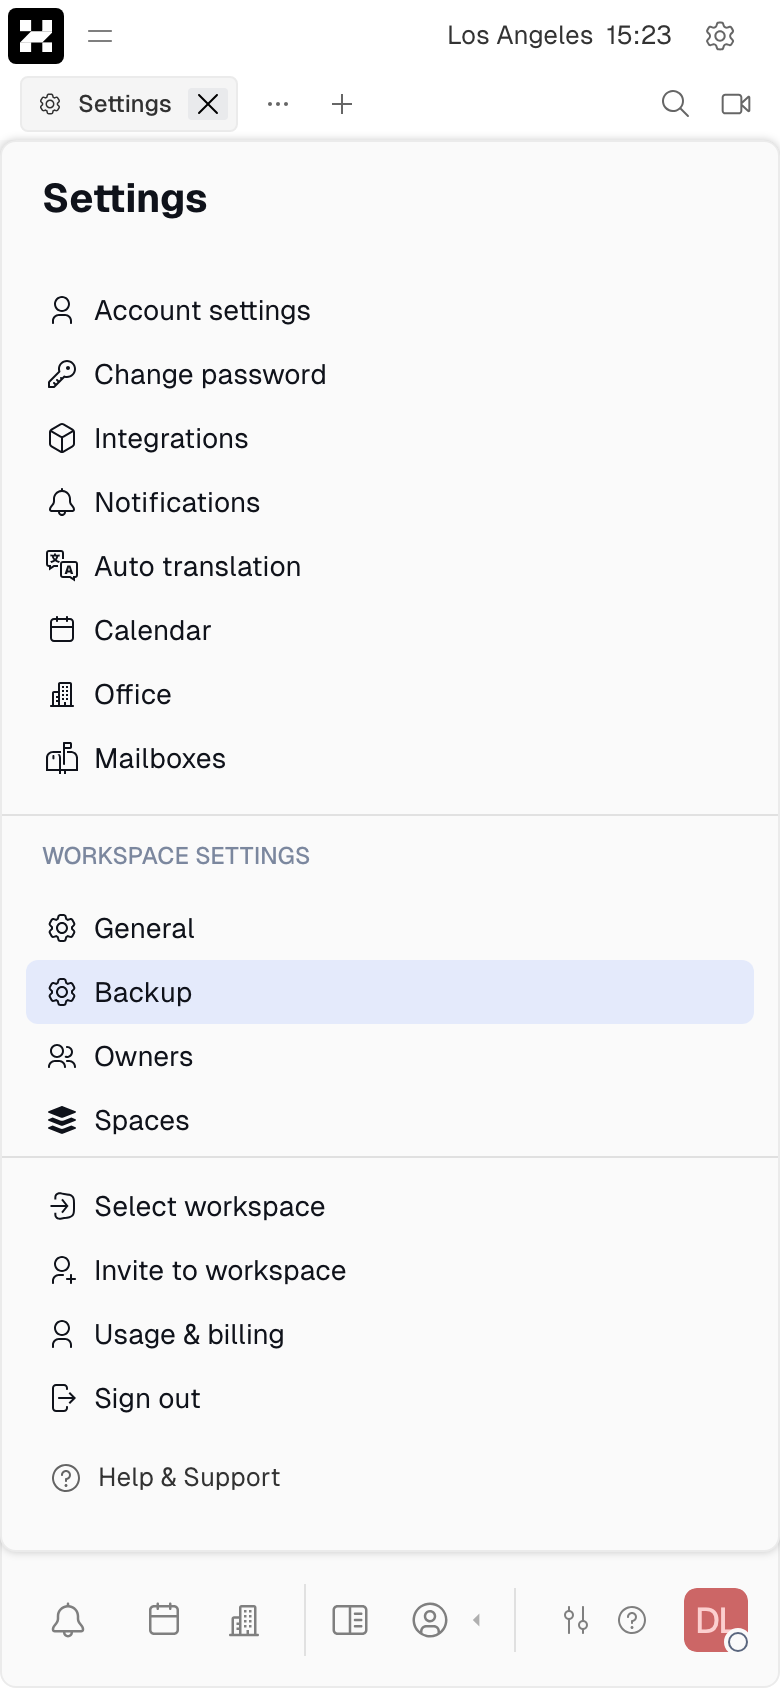This screenshot has height=1688, width=780.
Task: Click the app logo icon
Action: tap(36, 36)
